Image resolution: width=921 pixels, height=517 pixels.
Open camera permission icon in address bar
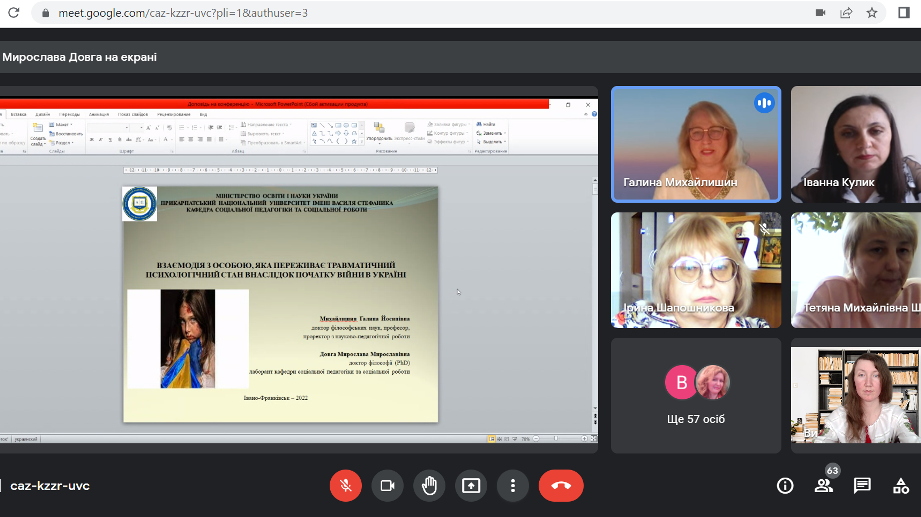click(x=820, y=13)
